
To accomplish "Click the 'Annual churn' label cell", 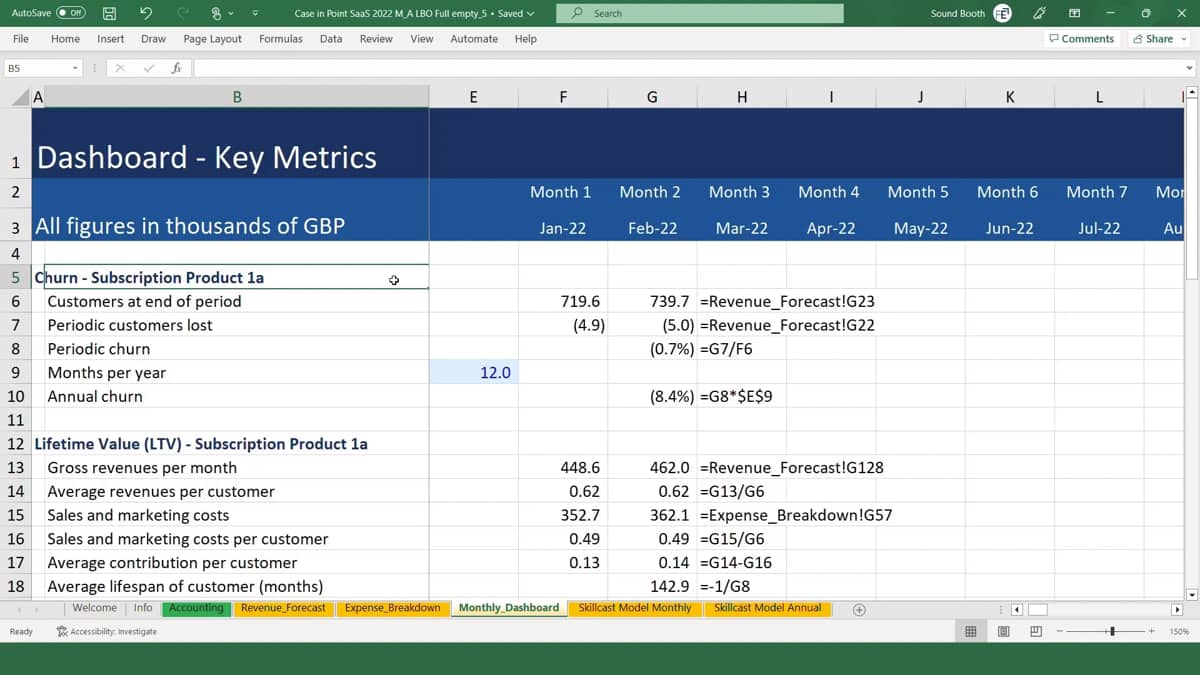I will pos(237,396).
